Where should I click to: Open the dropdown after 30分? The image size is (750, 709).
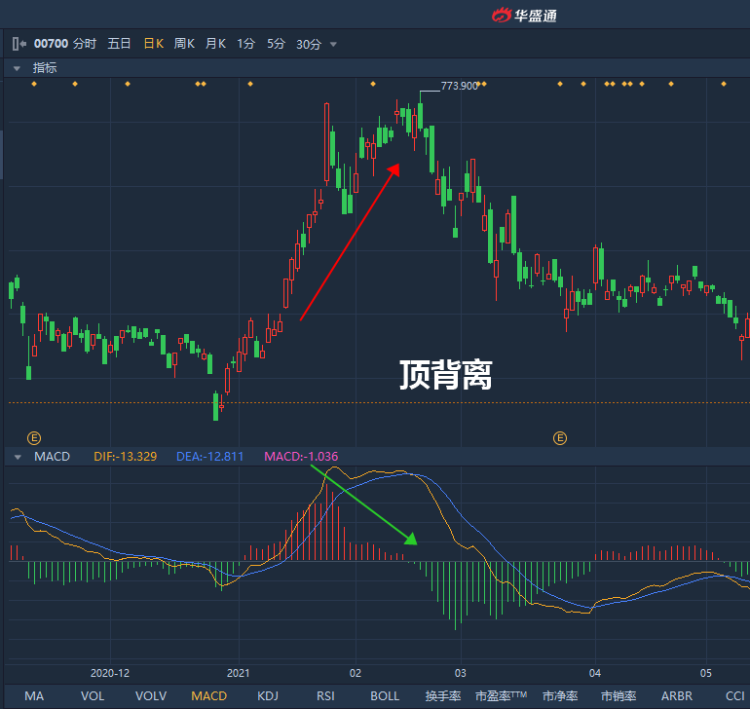coord(333,44)
